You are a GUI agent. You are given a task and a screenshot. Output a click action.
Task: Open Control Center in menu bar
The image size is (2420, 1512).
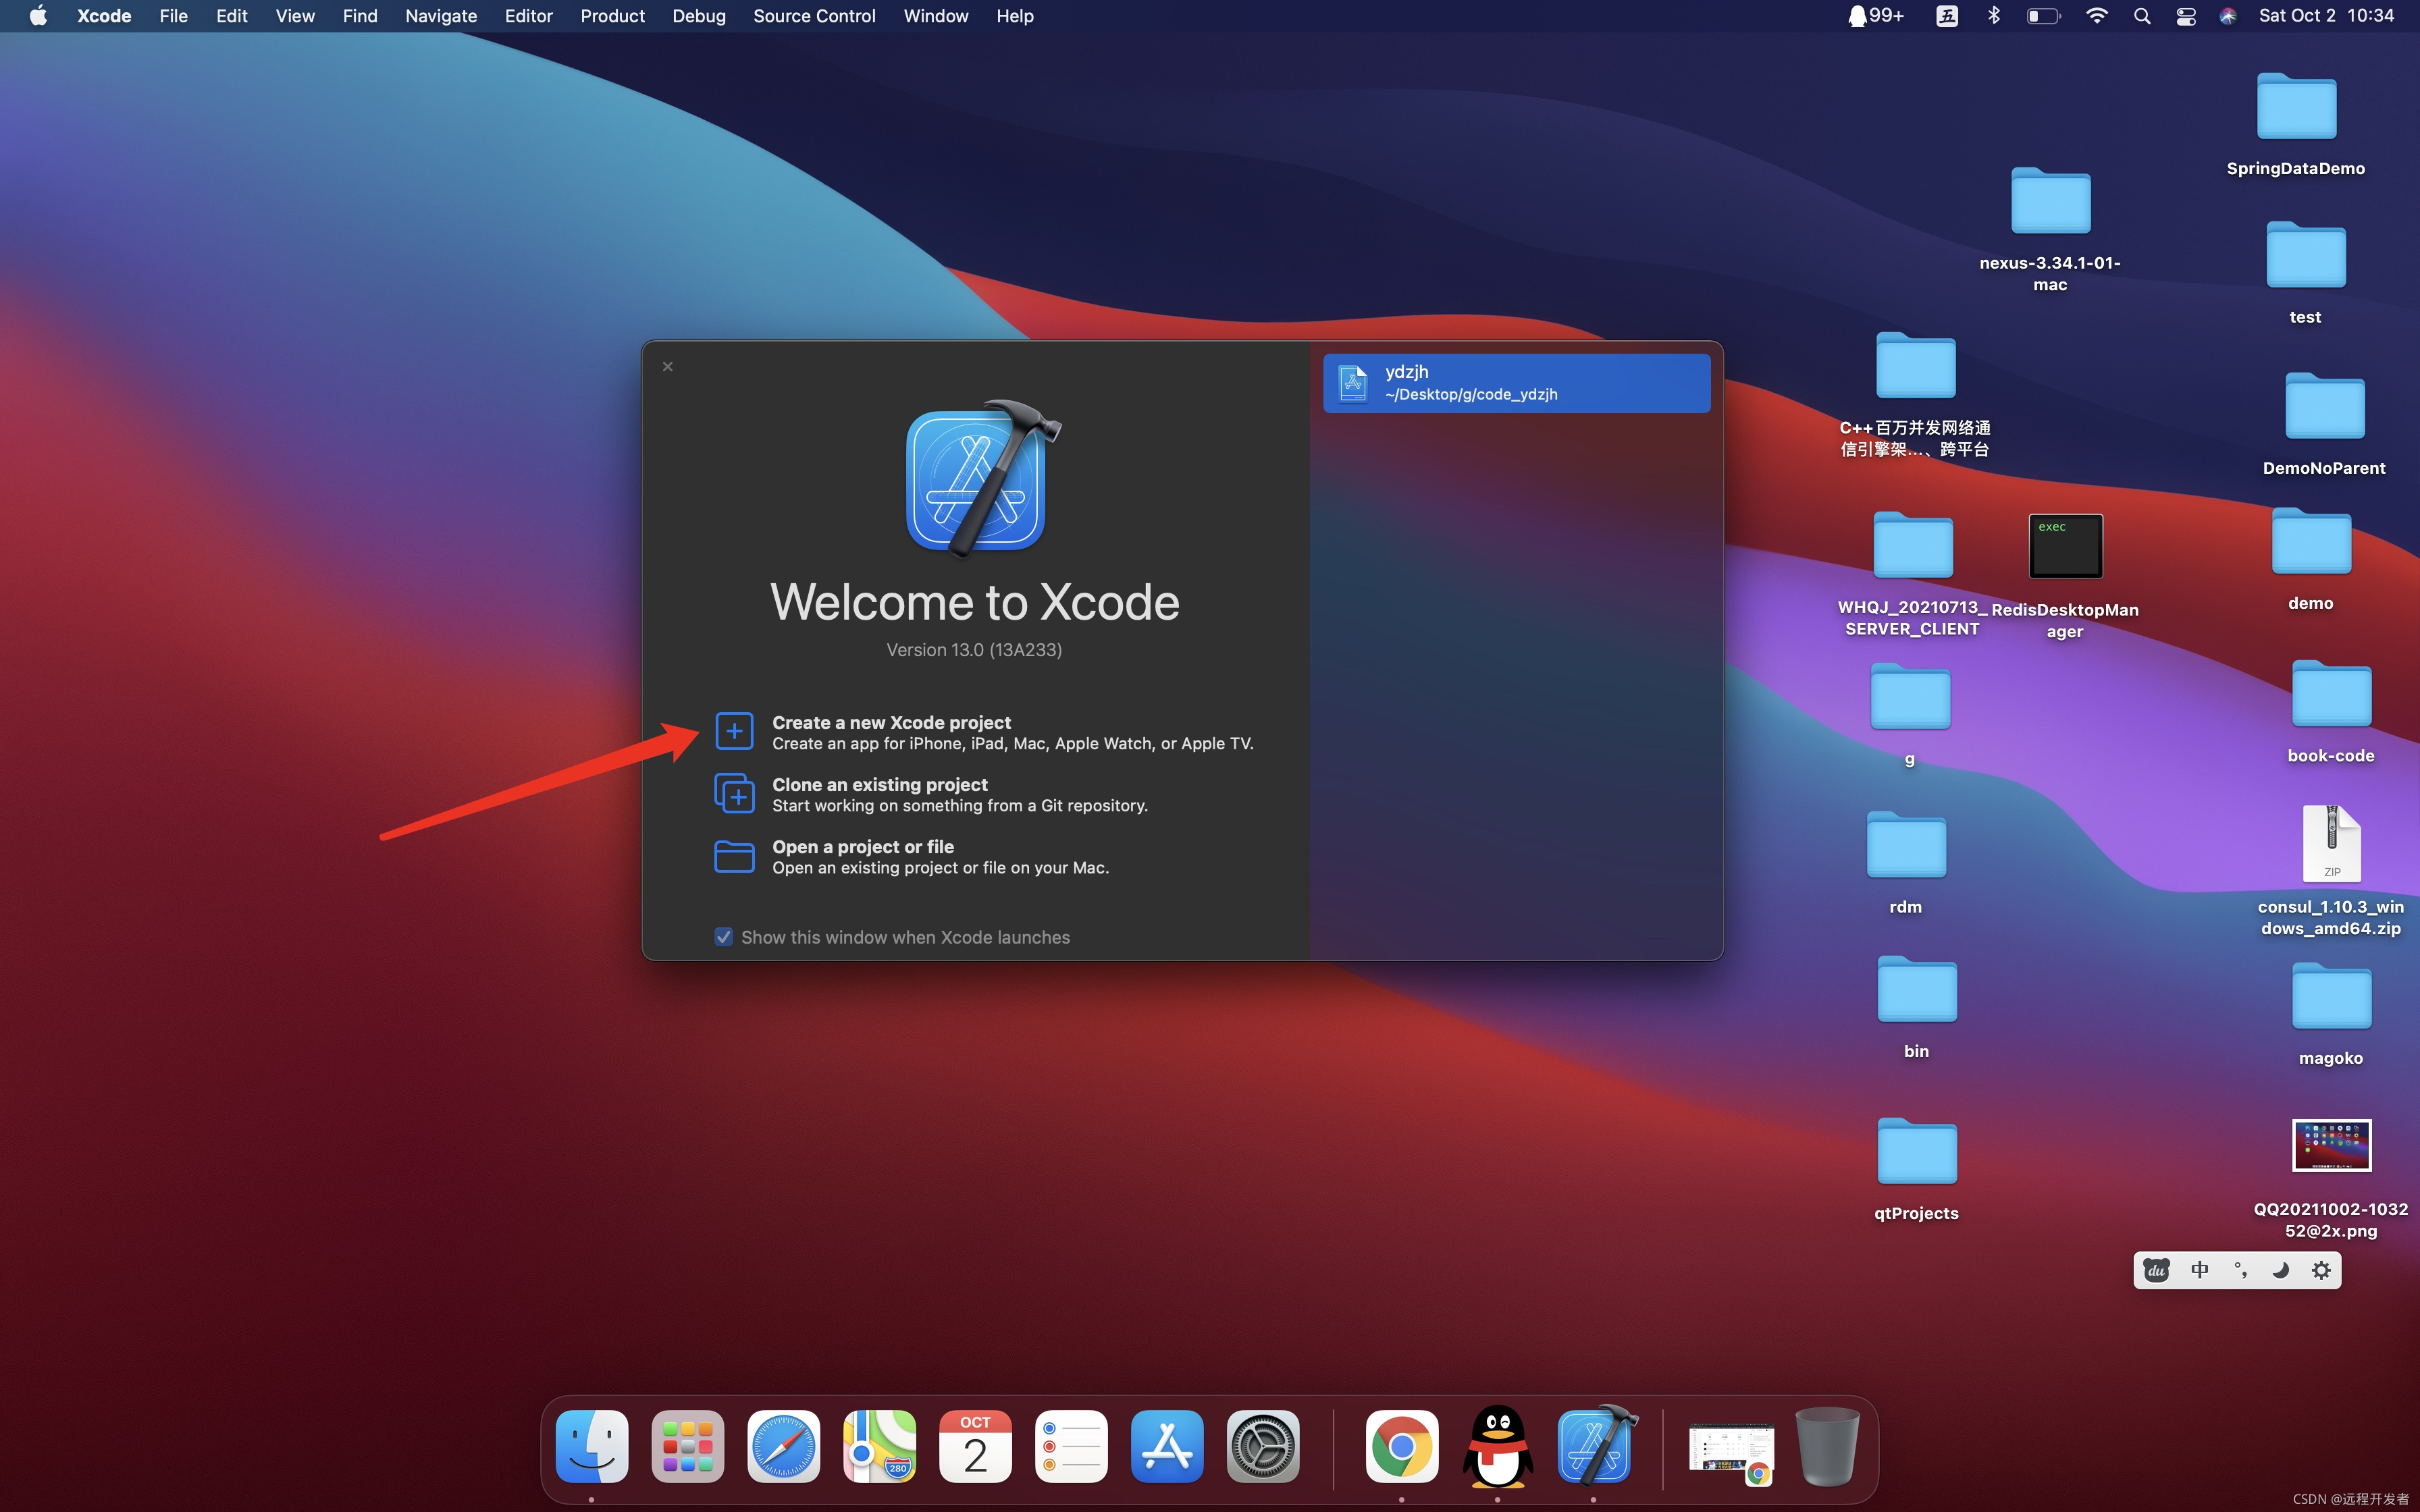pyautogui.click(x=2186, y=16)
